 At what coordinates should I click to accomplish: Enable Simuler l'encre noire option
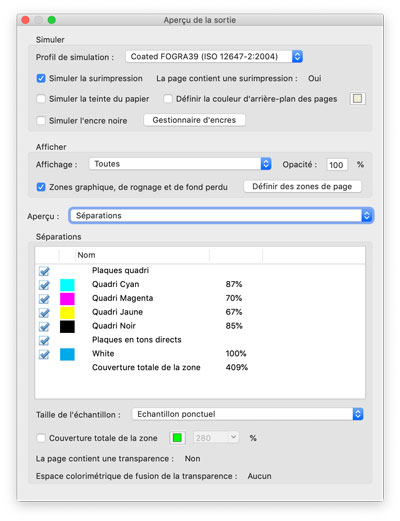click(41, 120)
